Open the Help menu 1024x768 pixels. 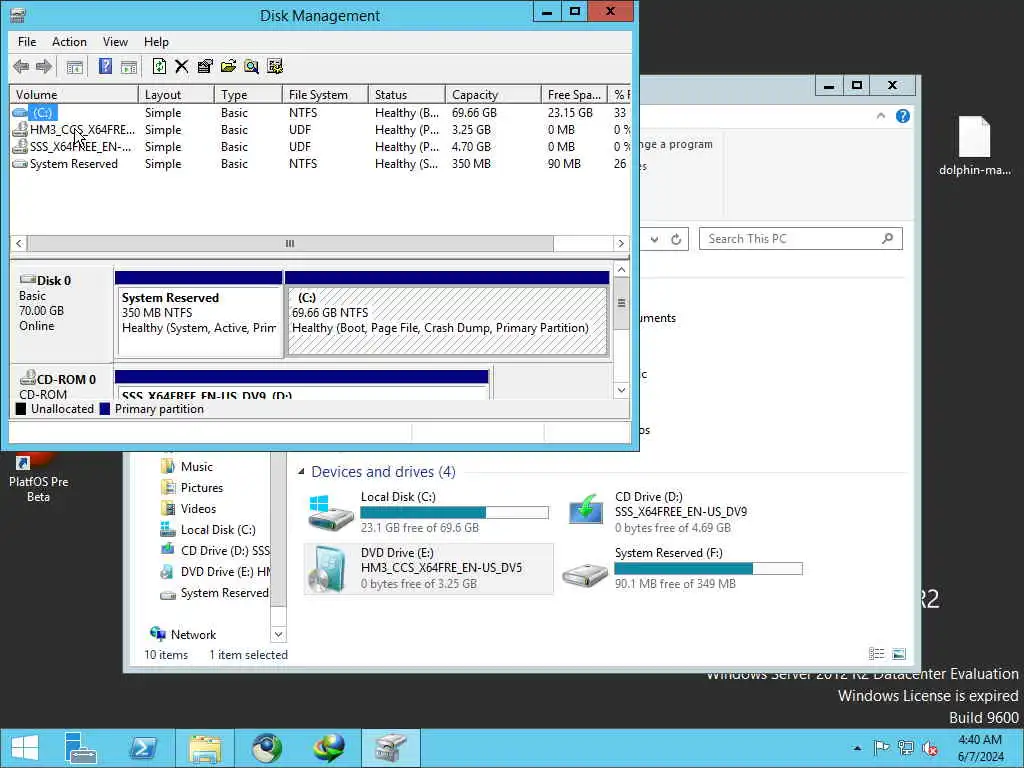pos(156,42)
